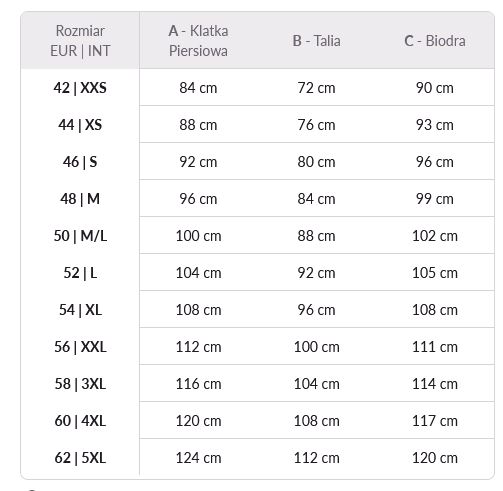503x491 pixels.
Task: Click the 100 cm waist value for XXL
Action: 316,347
